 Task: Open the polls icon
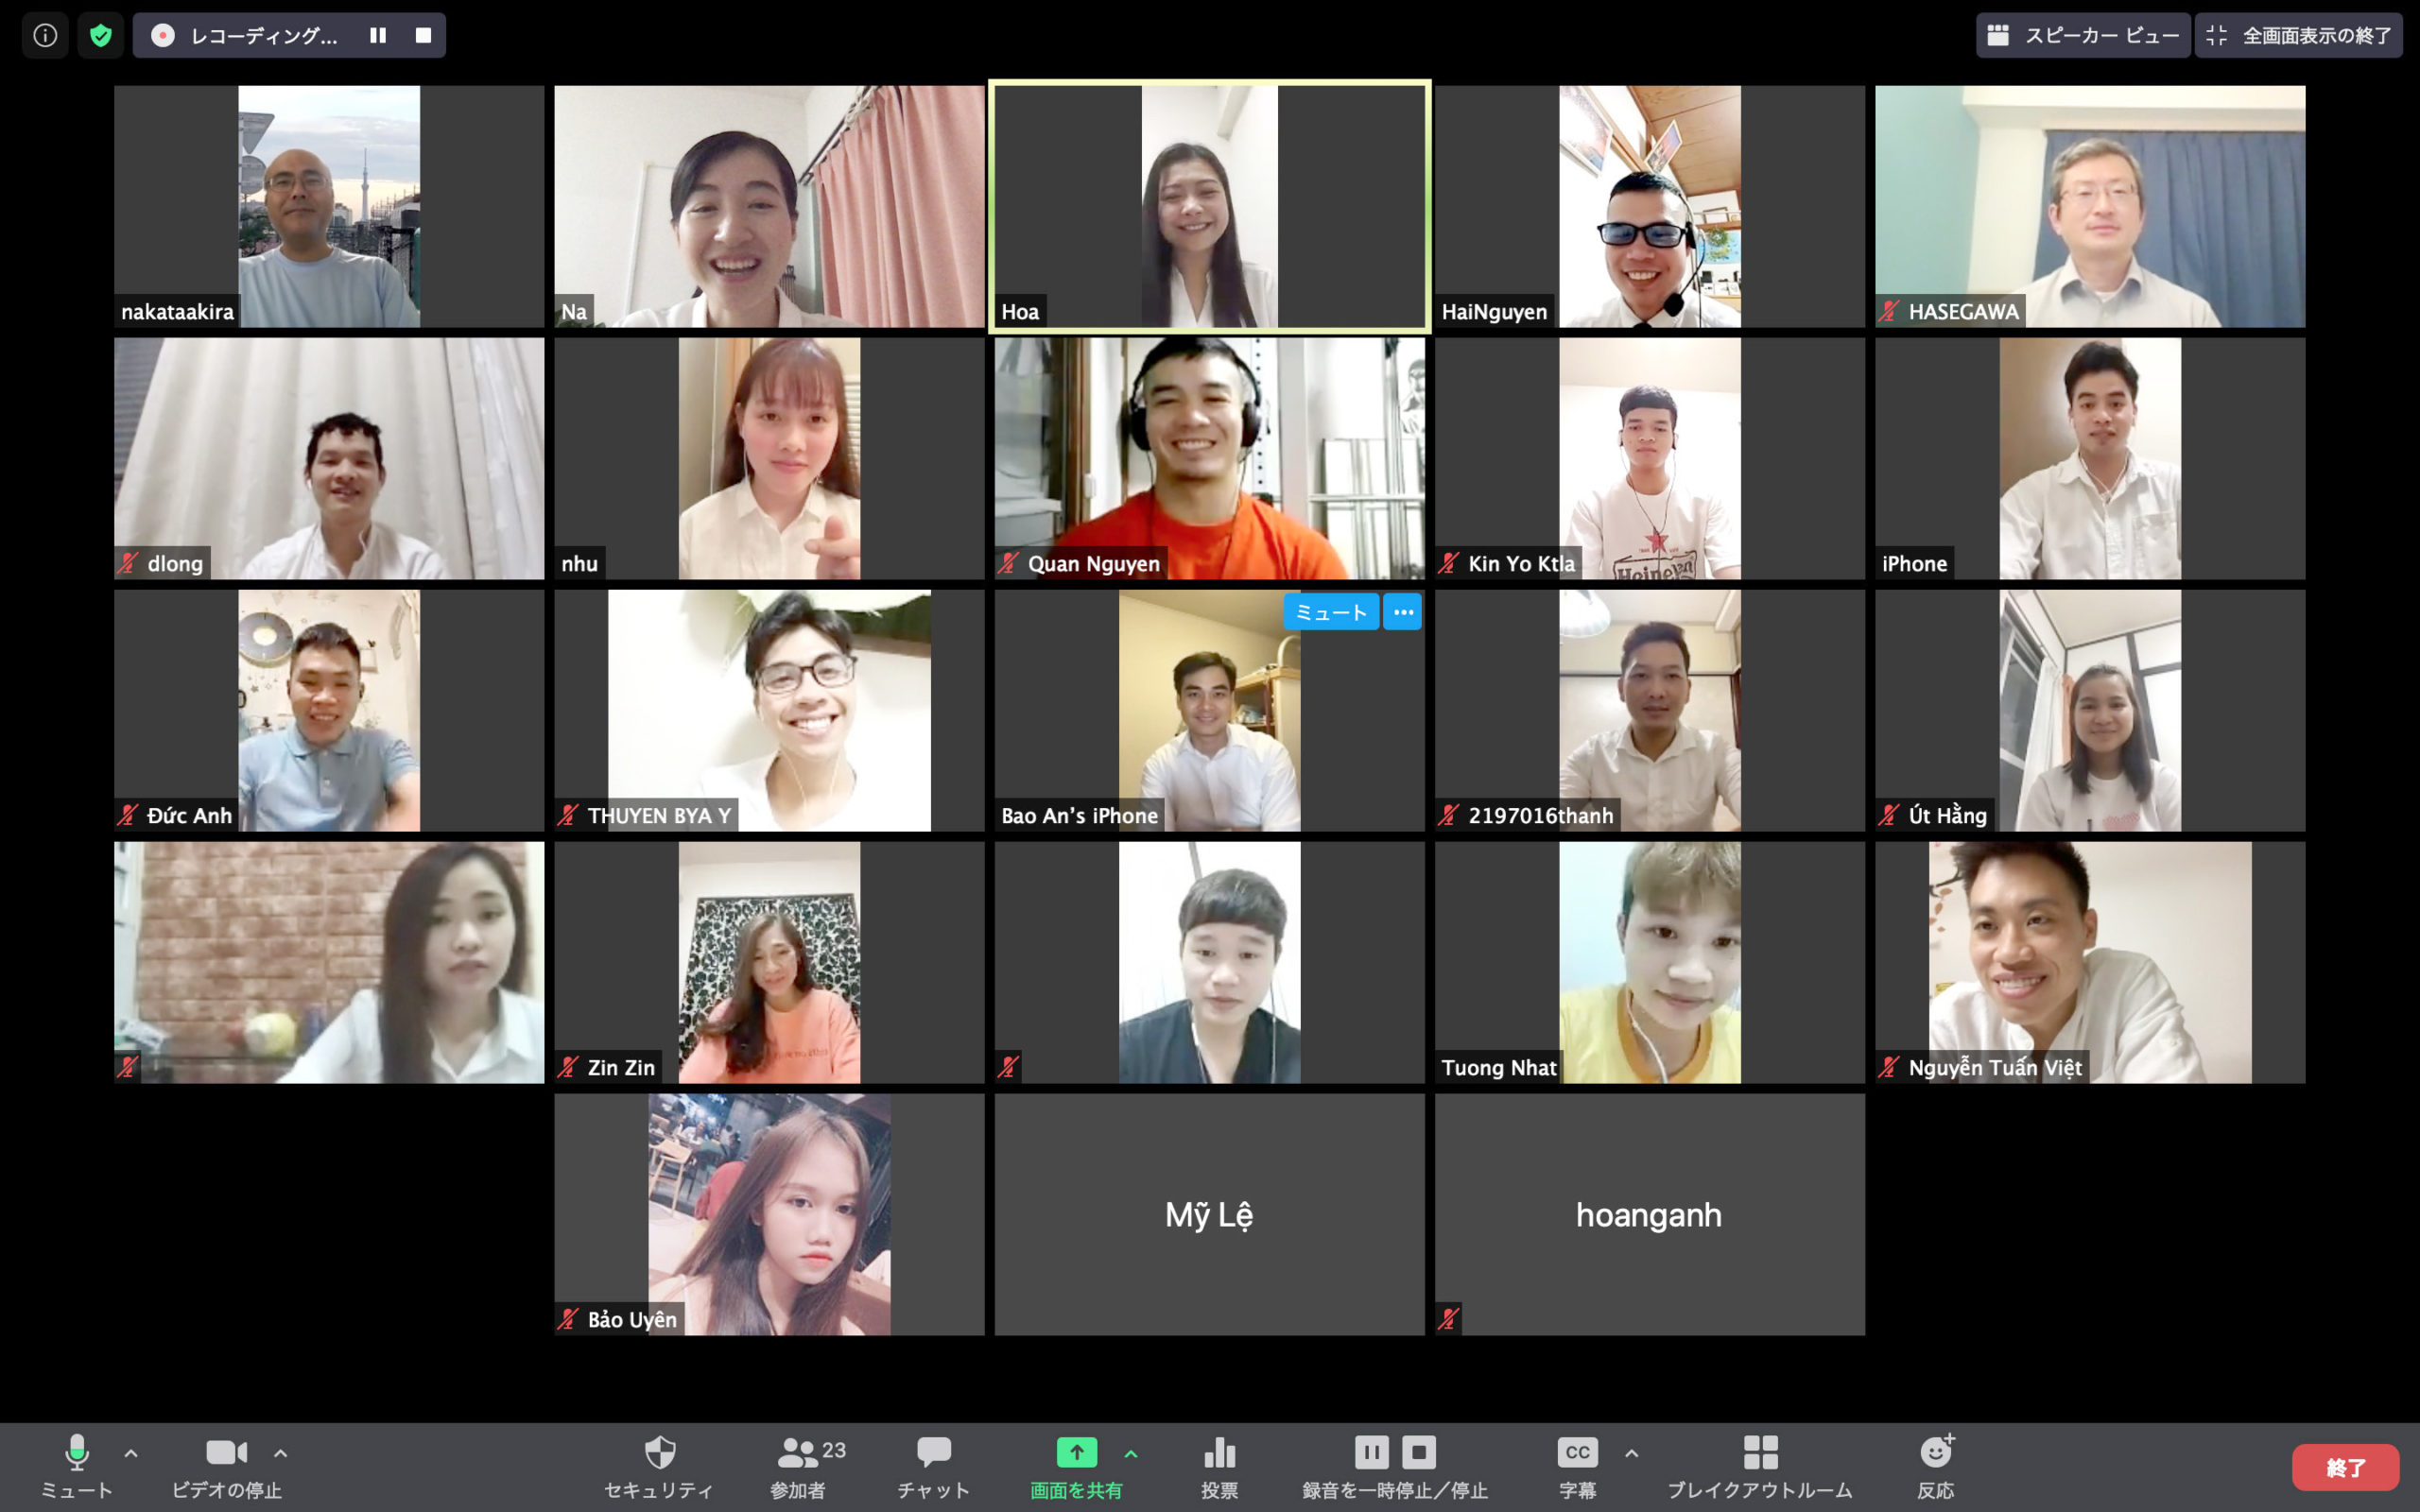(x=1219, y=1465)
